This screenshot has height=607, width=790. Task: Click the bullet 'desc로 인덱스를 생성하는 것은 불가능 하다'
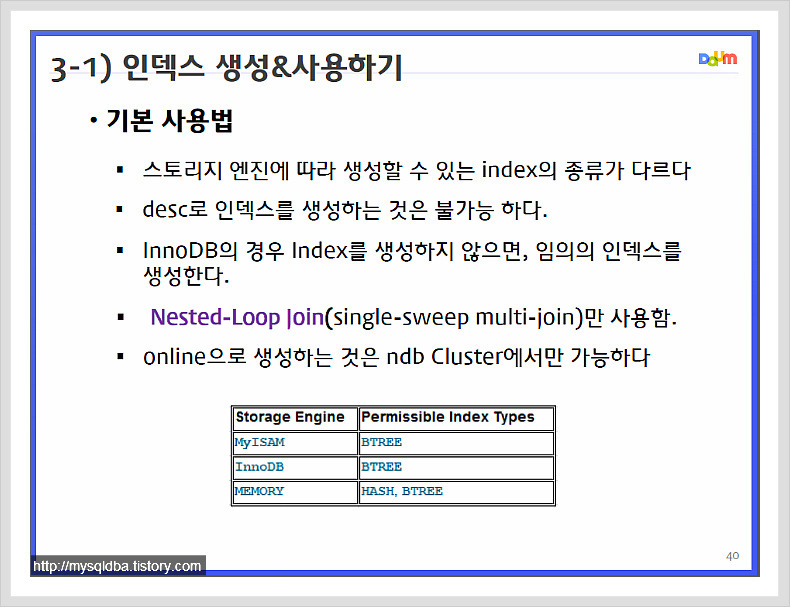[x=345, y=210]
